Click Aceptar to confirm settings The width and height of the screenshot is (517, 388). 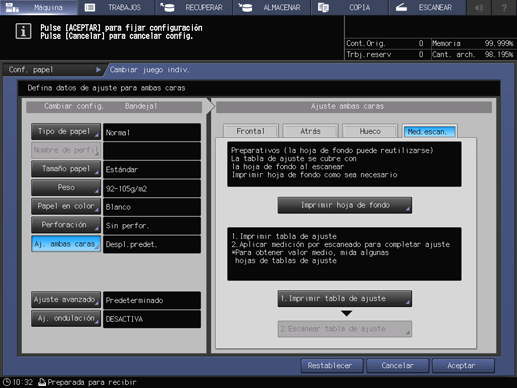[x=463, y=366]
